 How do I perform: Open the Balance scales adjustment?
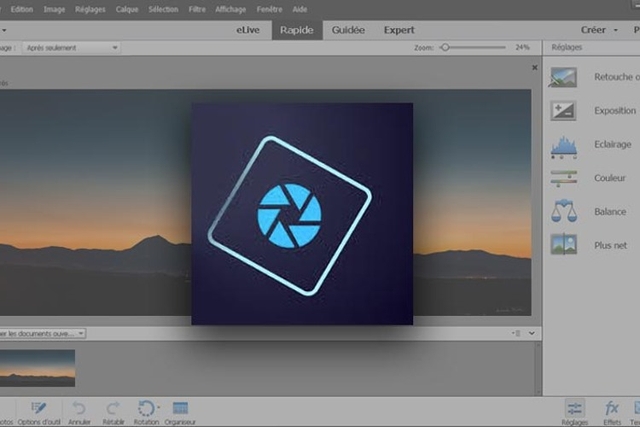pos(564,211)
